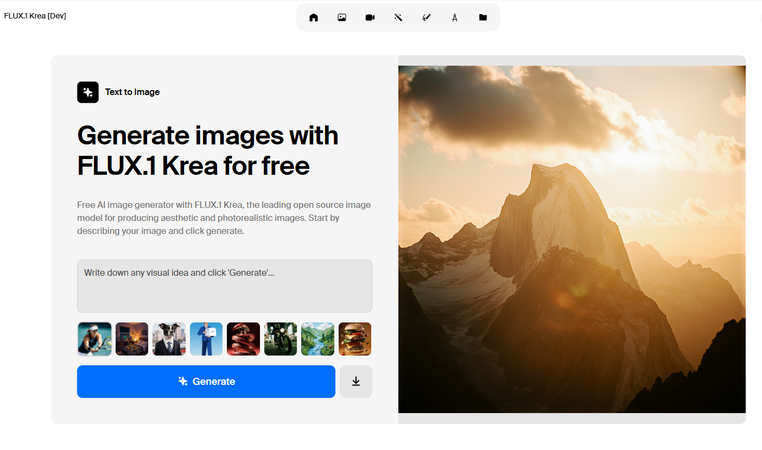The height and width of the screenshot is (450, 762).
Task: Go to Home via the house icon
Action: tap(313, 17)
